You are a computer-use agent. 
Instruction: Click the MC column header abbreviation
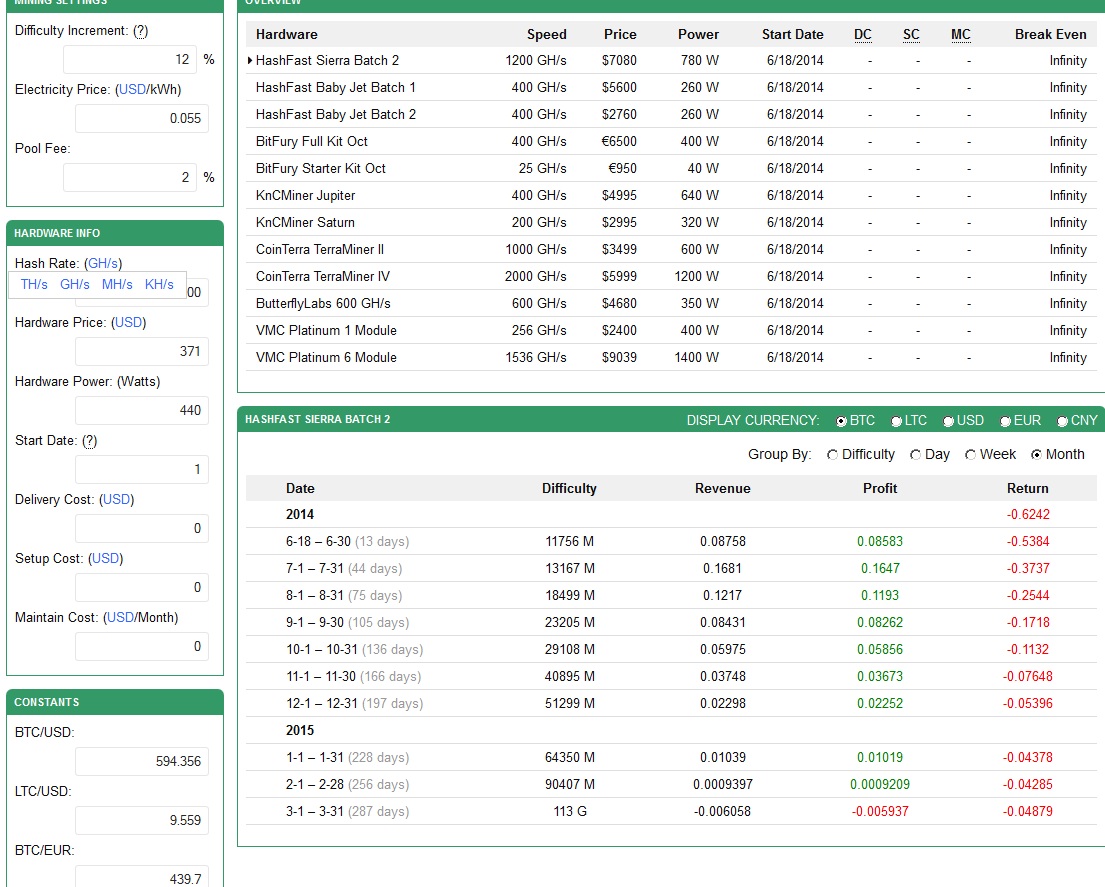click(x=961, y=35)
